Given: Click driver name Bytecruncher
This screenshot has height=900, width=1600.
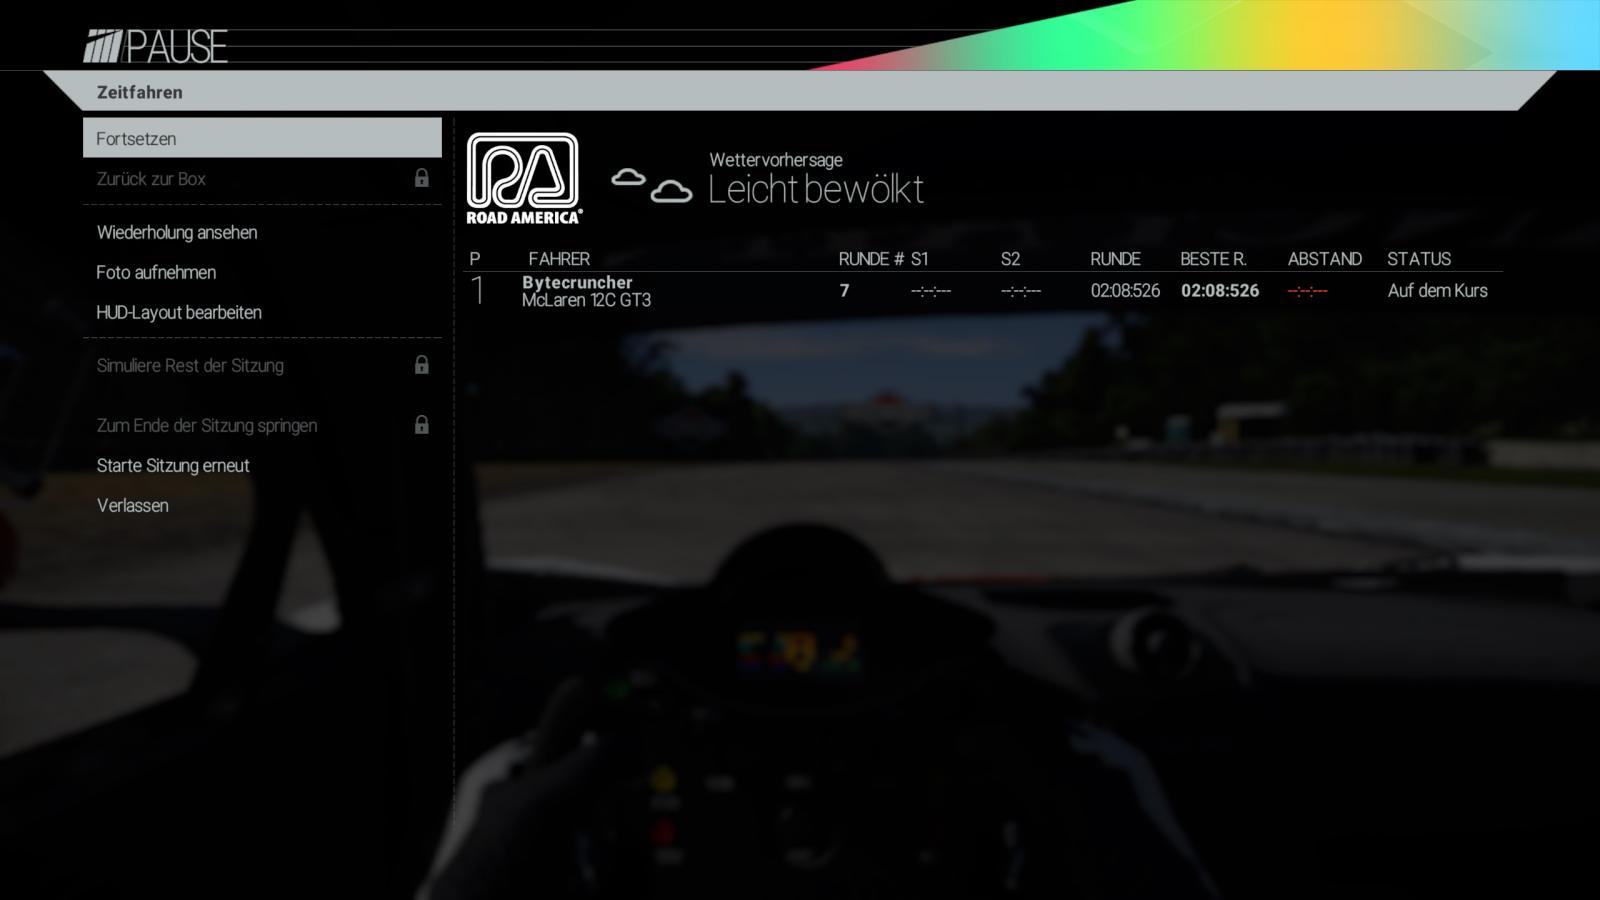Looking at the screenshot, I should pyautogui.click(x=577, y=282).
